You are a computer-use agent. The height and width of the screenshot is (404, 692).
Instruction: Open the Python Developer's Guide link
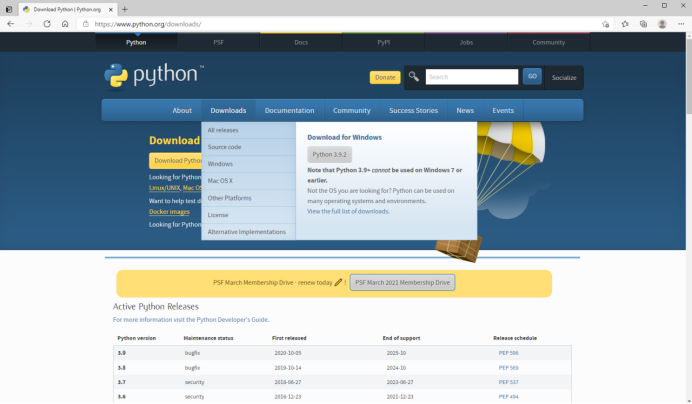pyautogui.click(x=233, y=320)
